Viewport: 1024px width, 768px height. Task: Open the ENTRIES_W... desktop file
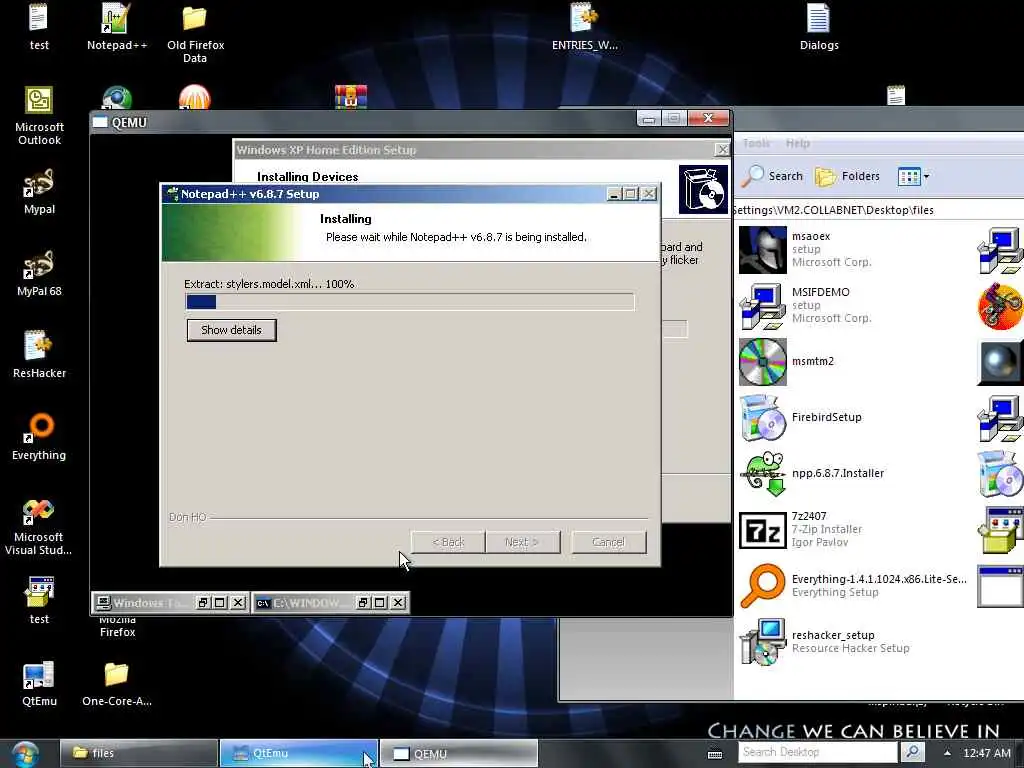(584, 26)
